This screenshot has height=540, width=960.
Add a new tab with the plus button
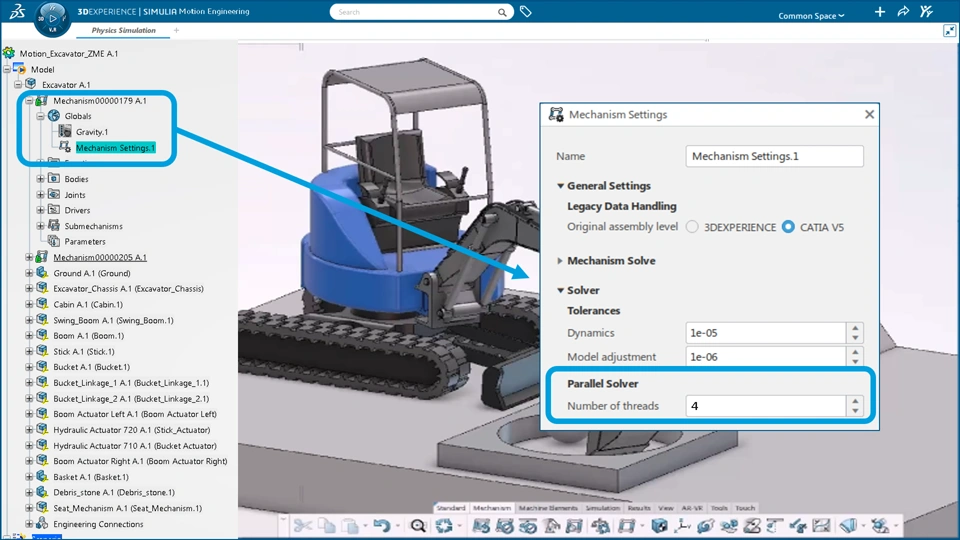pos(176,30)
